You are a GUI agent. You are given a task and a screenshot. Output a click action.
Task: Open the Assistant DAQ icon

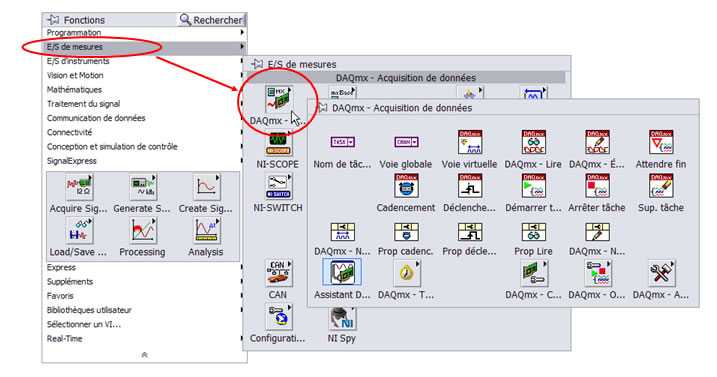pos(342,273)
